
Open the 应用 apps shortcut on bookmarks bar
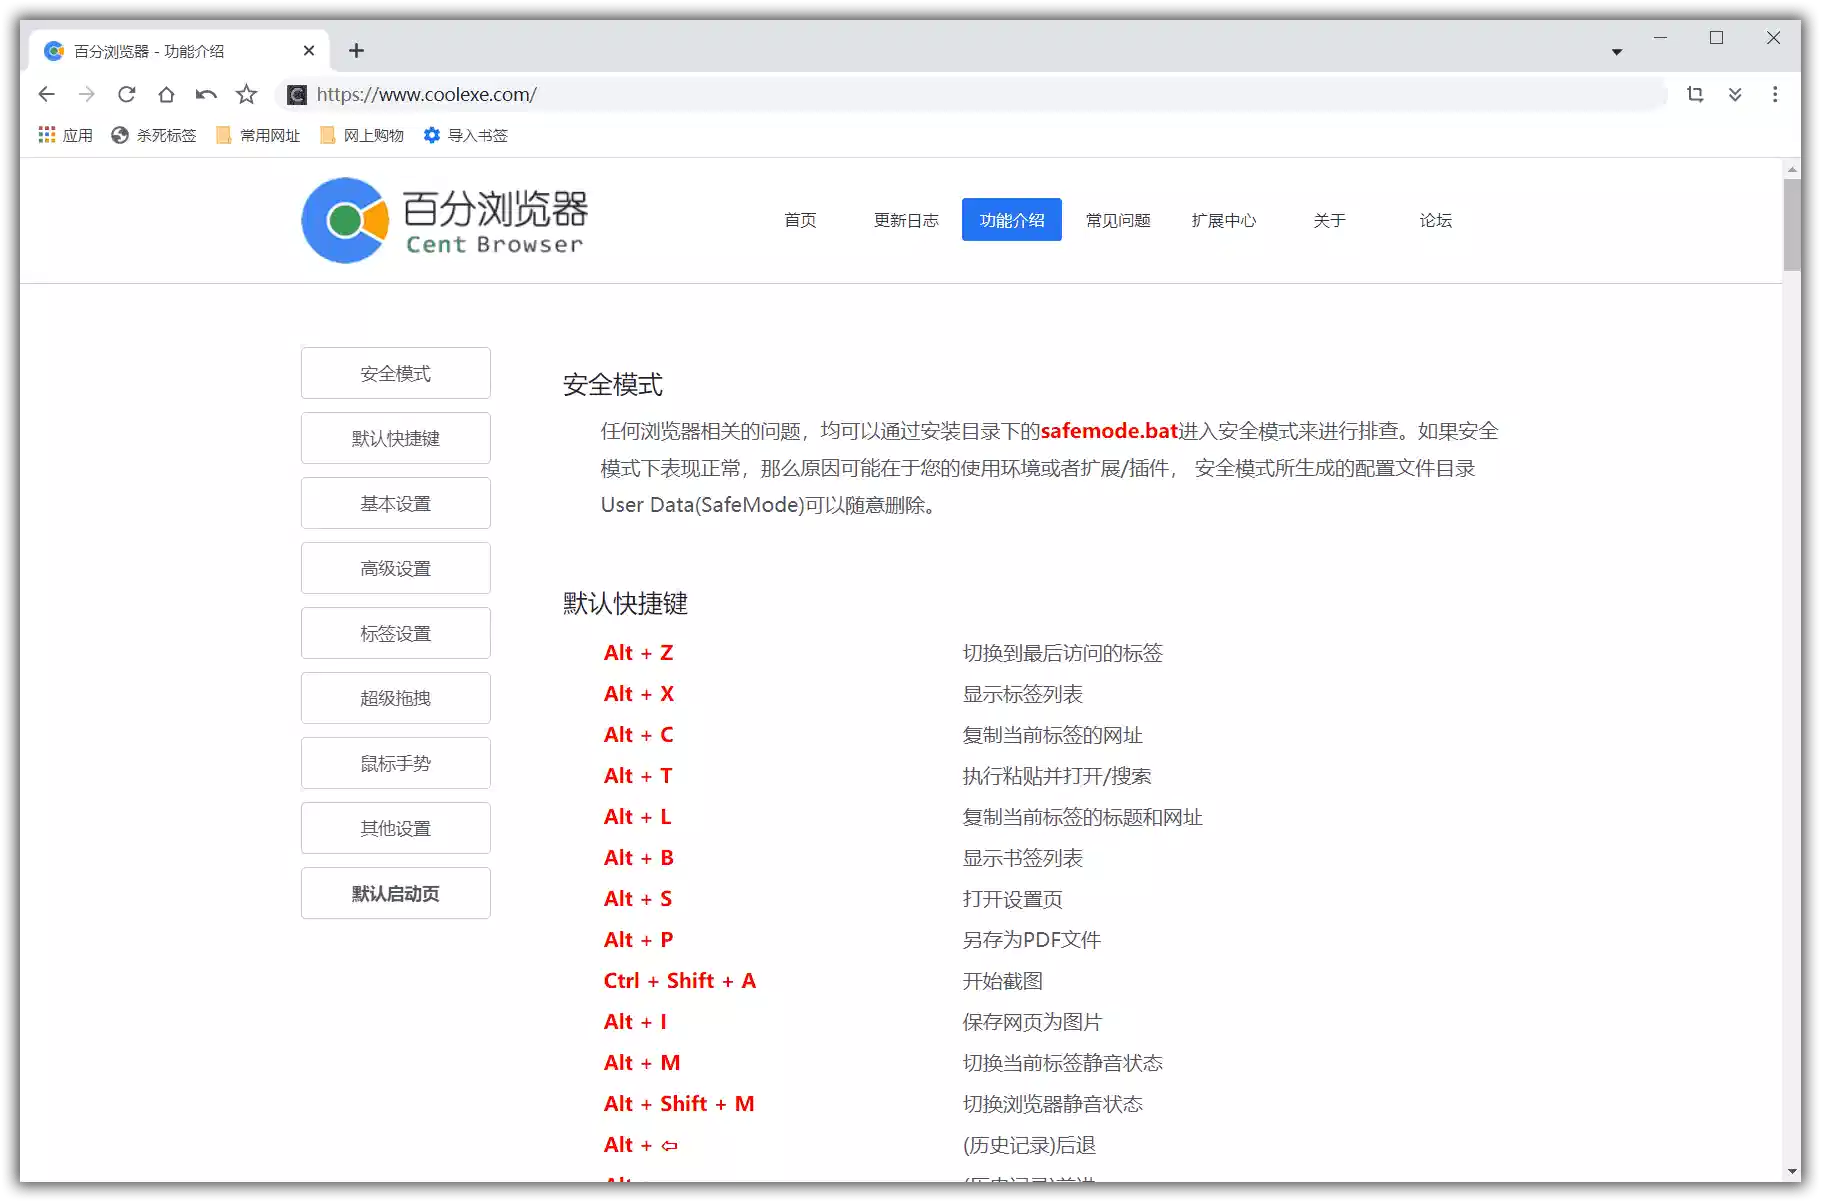coord(64,135)
